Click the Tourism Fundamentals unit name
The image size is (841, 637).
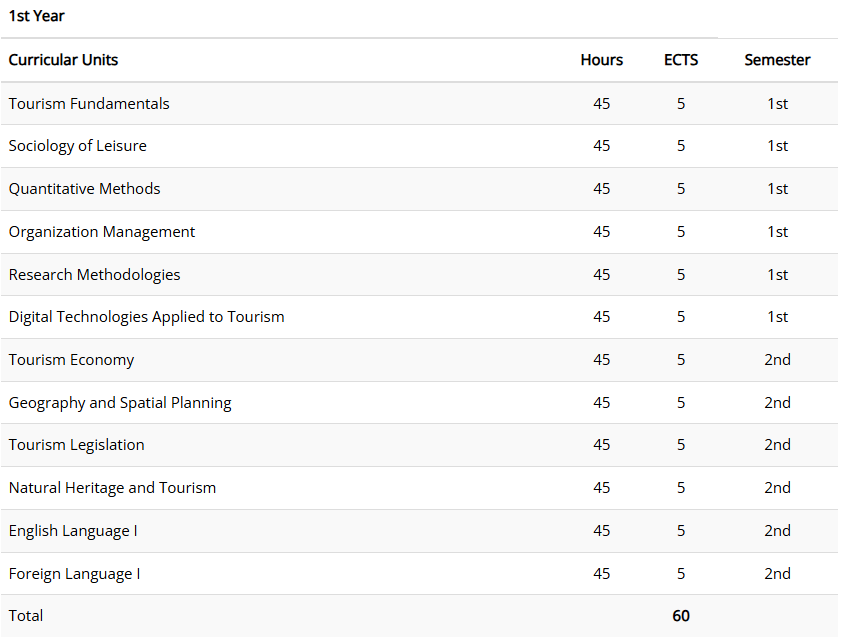click(89, 104)
